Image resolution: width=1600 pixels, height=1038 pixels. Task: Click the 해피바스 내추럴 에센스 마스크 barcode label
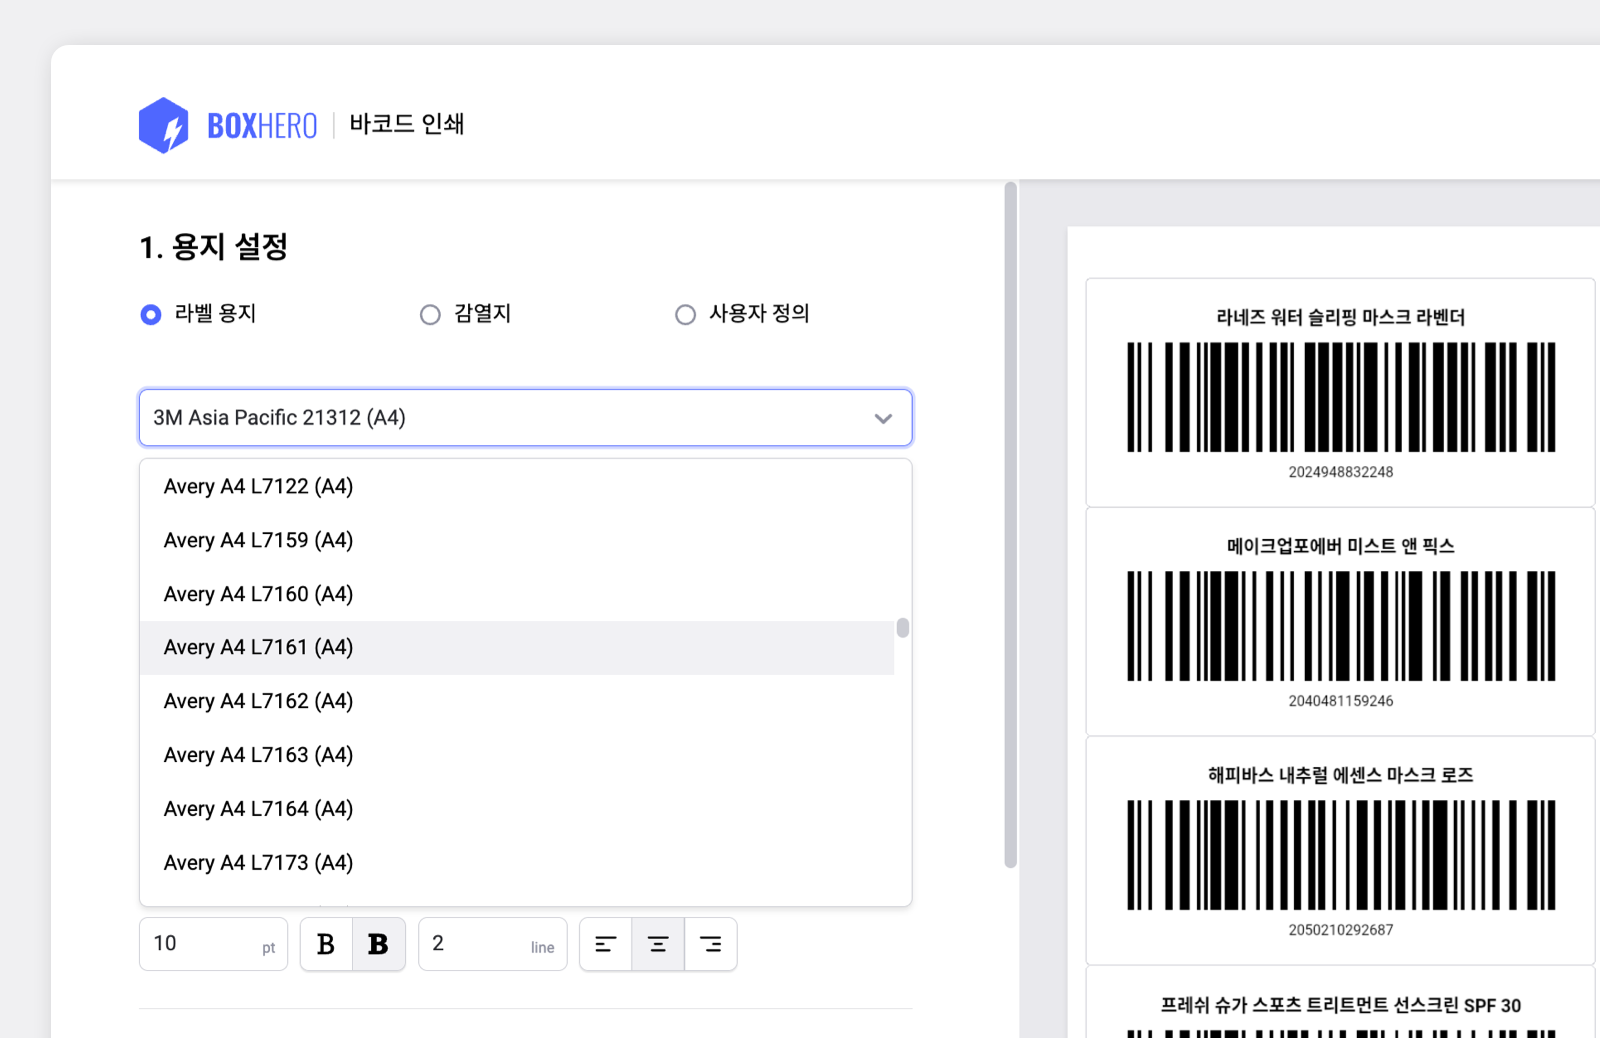(1340, 850)
